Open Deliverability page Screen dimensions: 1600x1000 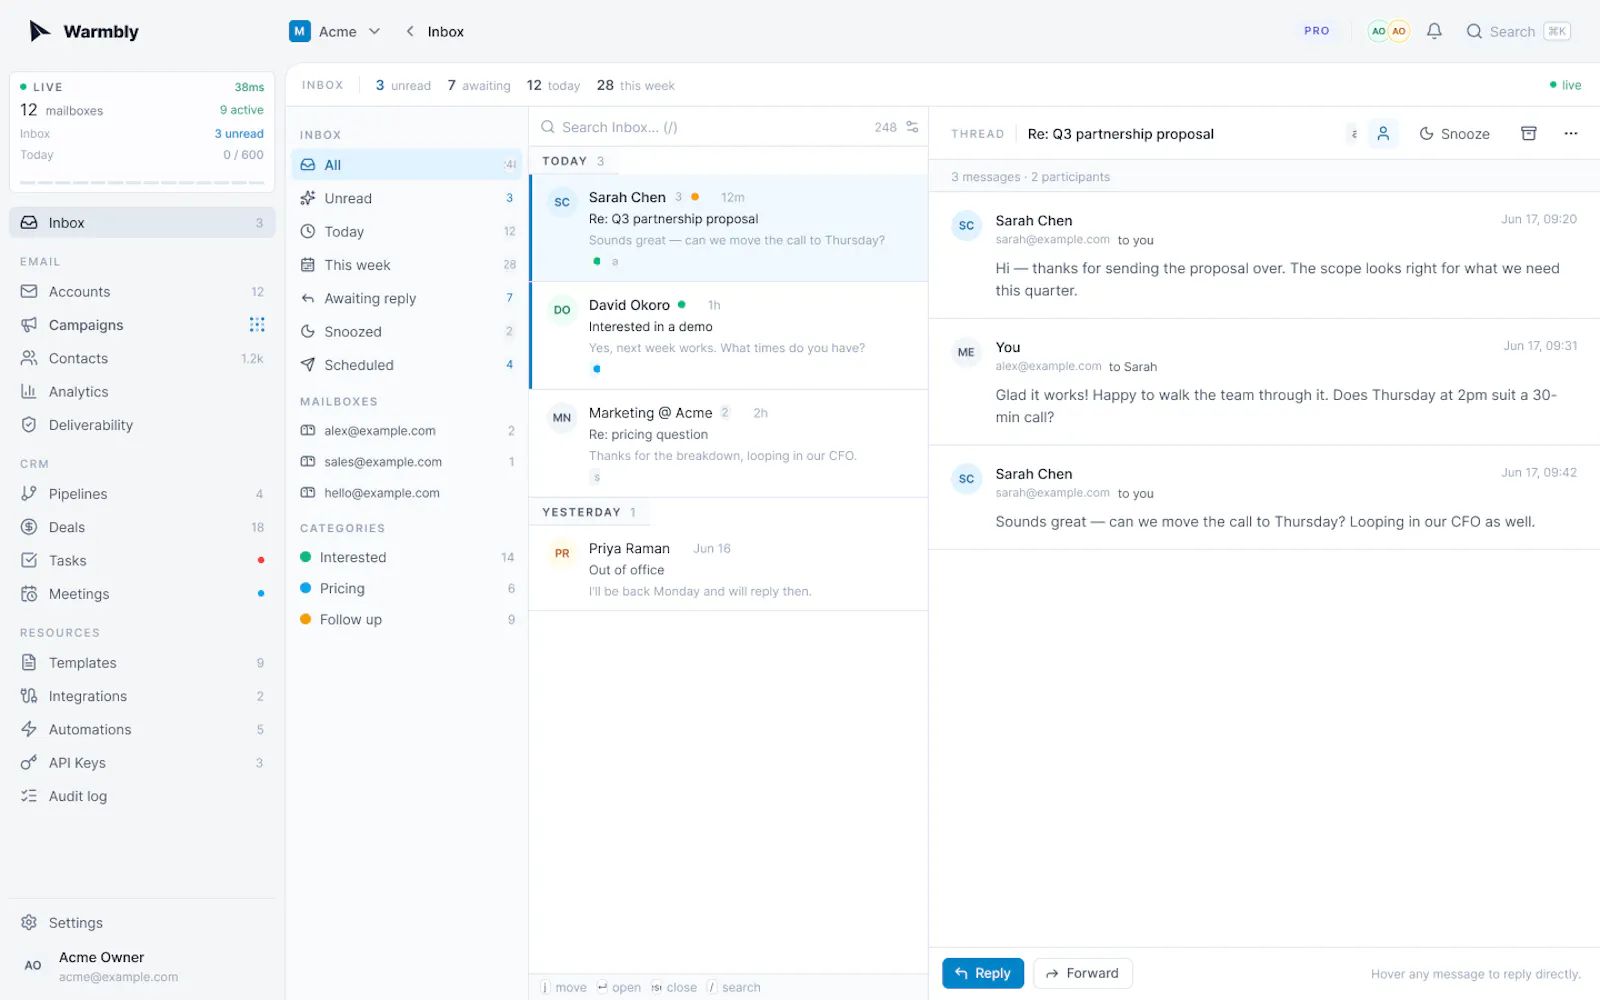point(142,425)
